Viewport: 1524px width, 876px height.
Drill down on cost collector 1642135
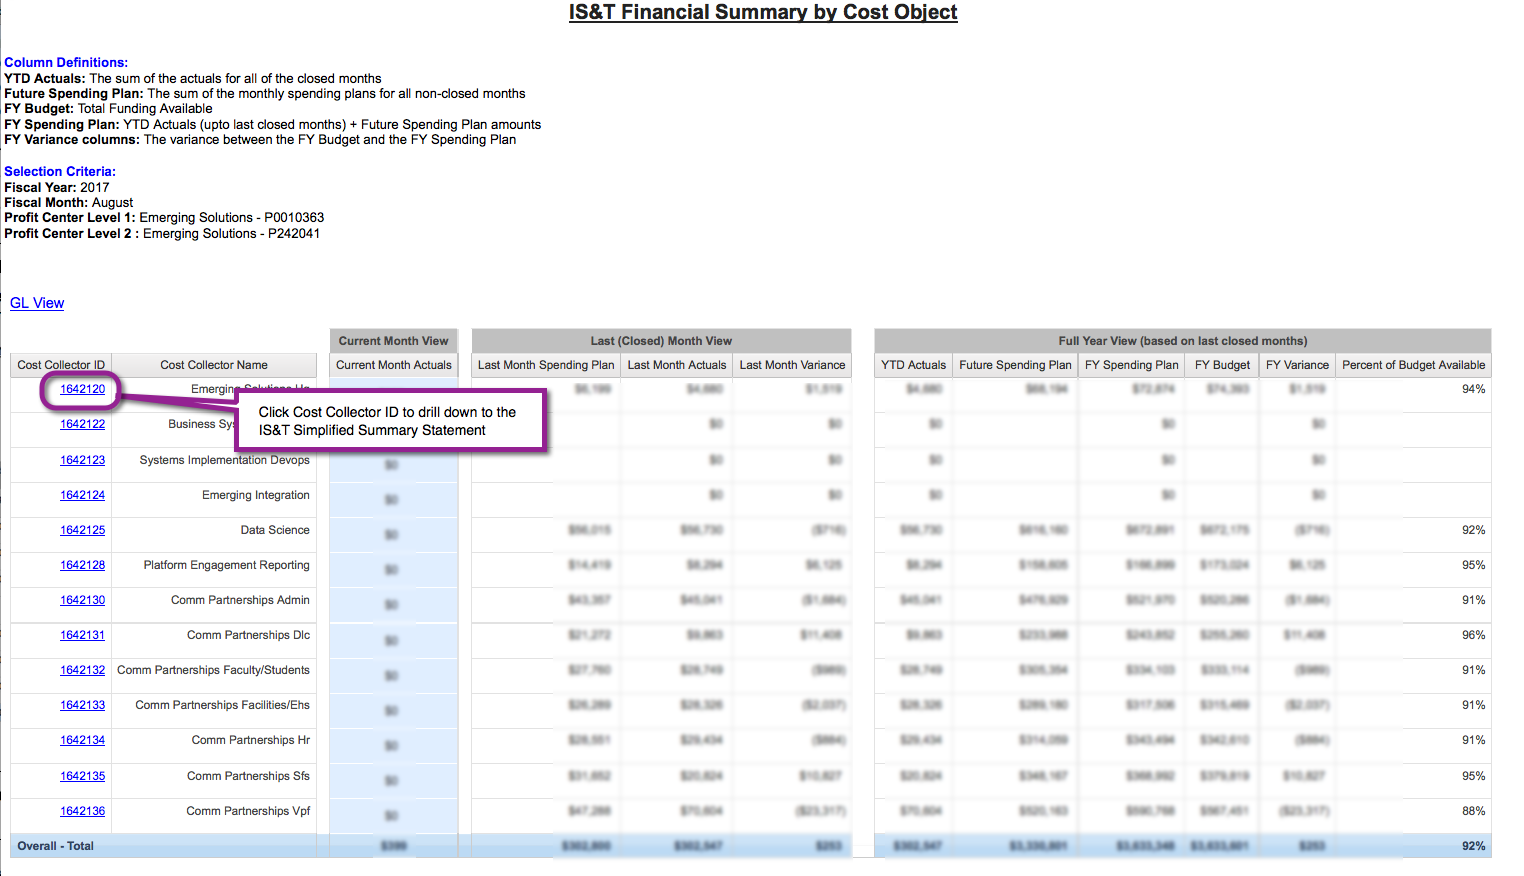[82, 776]
